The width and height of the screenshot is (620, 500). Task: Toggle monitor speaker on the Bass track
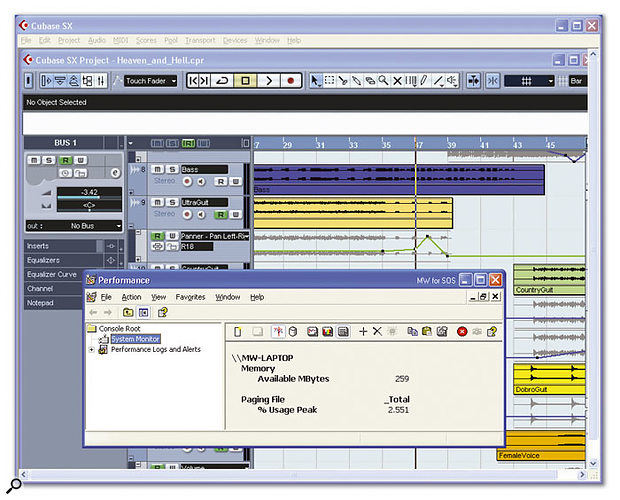coord(202,181)
